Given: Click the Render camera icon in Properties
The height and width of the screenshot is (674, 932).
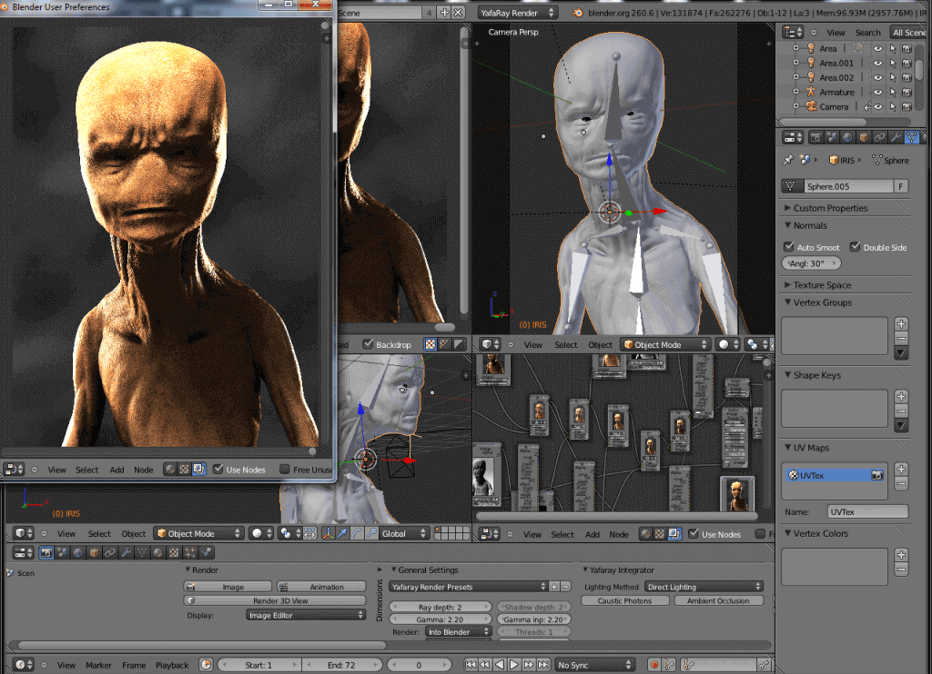Looking at the screenshot, I should pyautogui.click(x=816, y=137).
